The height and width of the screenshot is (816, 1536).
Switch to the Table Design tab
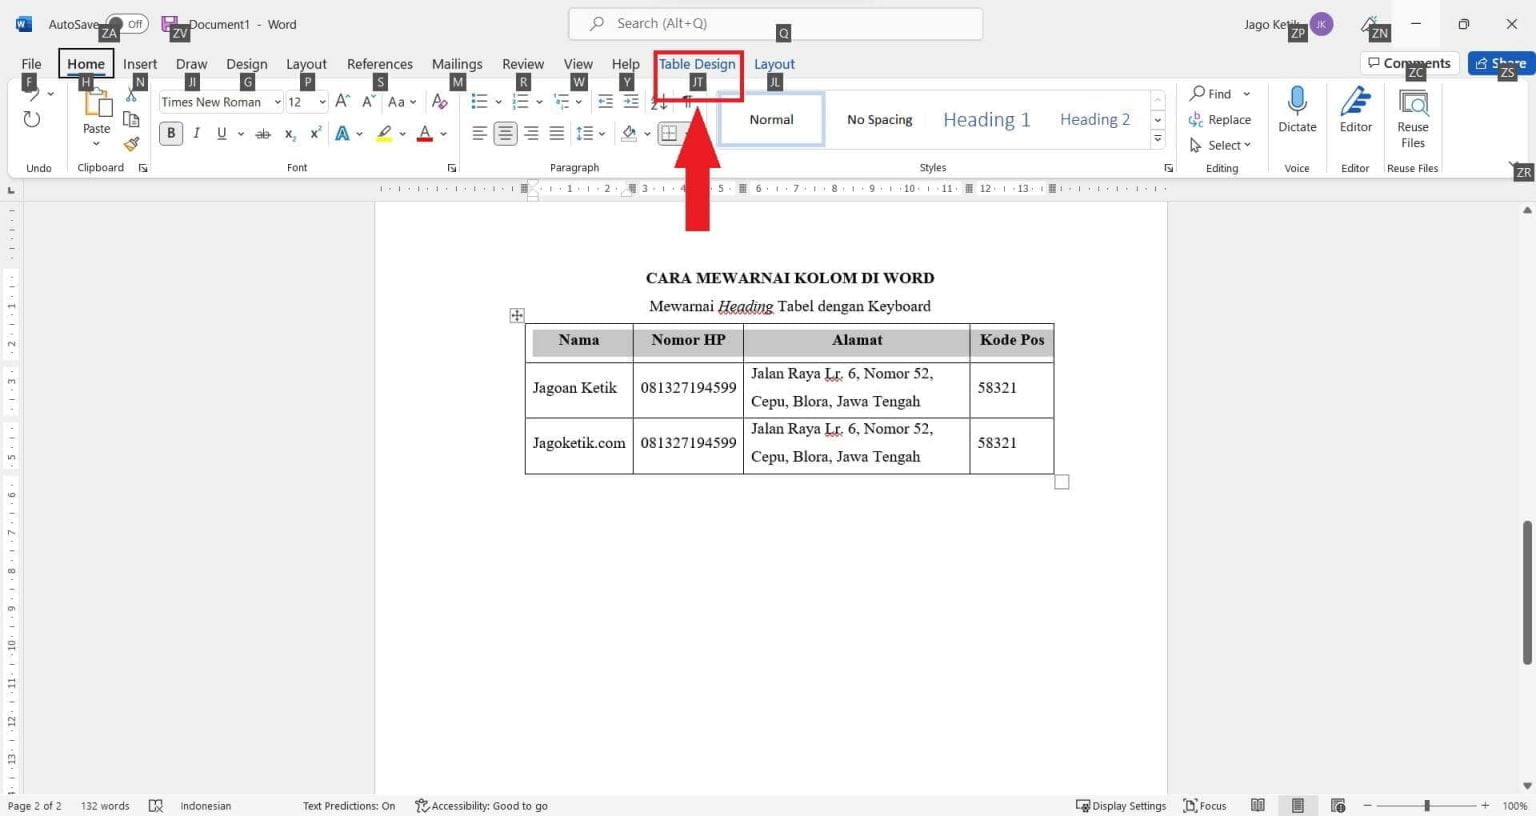click(696, 63)
